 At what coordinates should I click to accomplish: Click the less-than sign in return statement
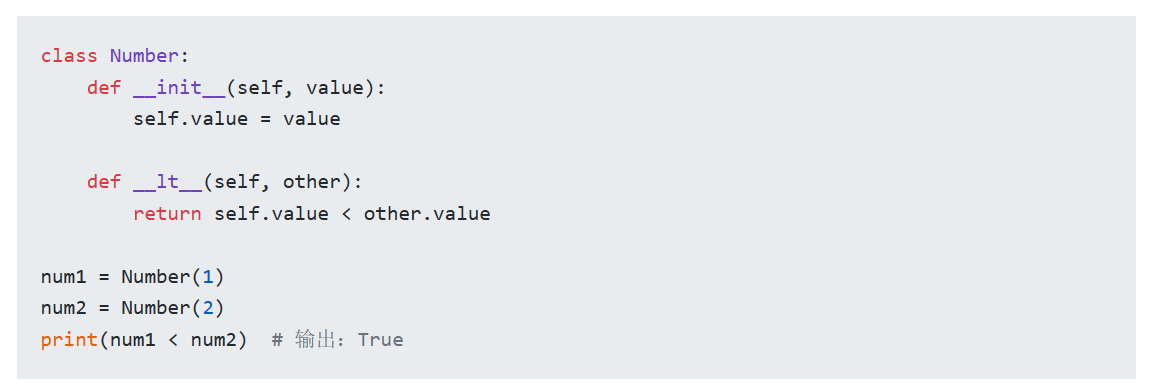point(346,214)
